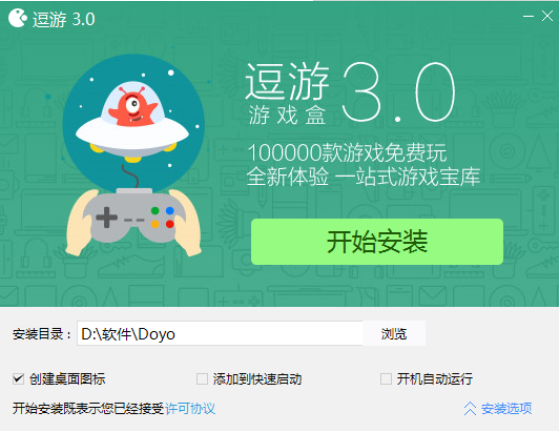Click the Doyo logo in title bar
The height and width of the screenshot is (431, 560).
coord(17,18)
